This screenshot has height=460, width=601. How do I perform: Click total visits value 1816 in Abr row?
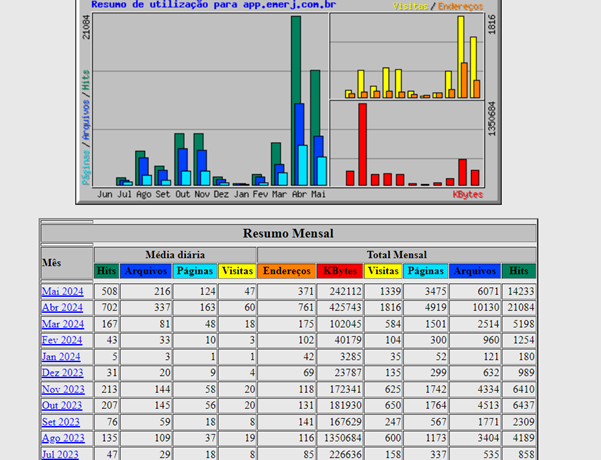click(390, 307)
